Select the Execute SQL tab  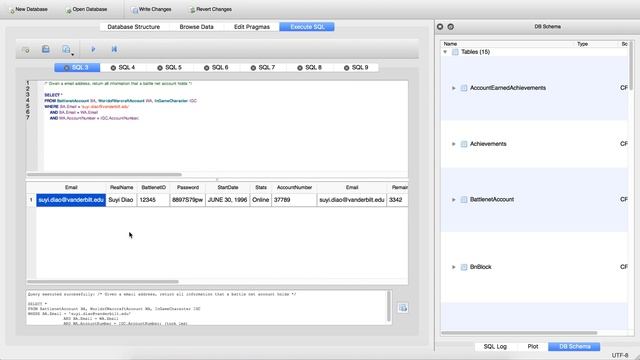pos(307,27)
